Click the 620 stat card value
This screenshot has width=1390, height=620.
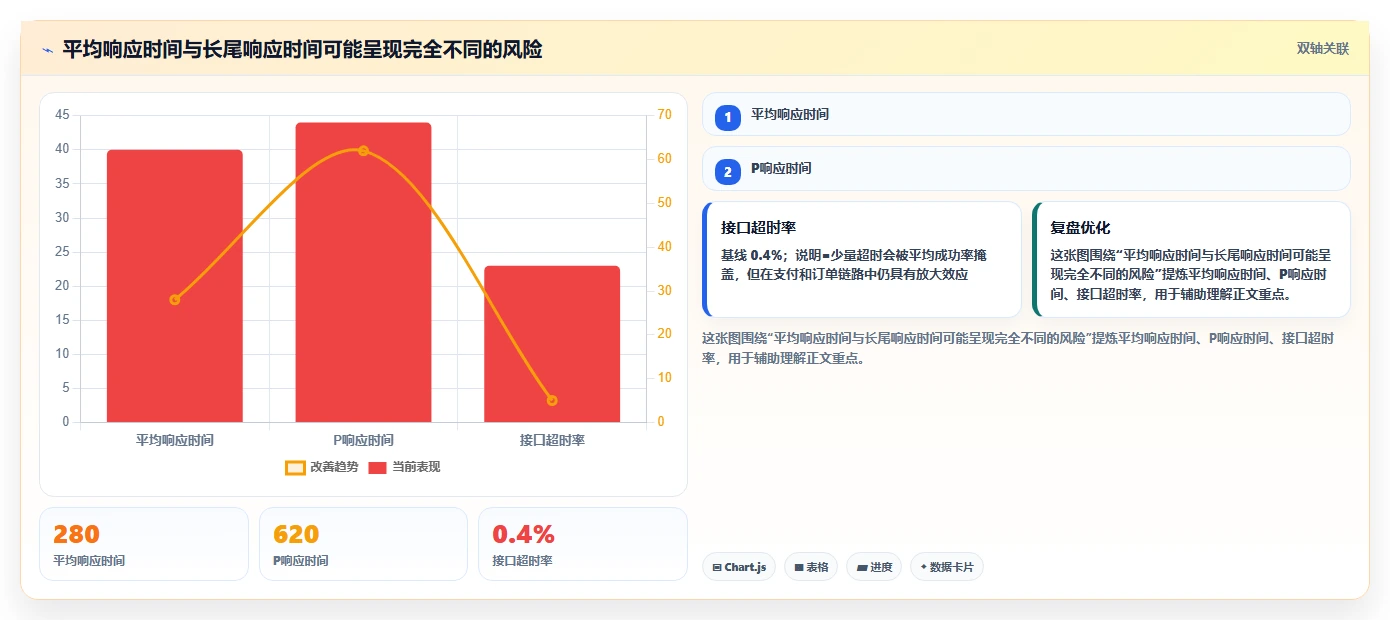coord(296,534)
